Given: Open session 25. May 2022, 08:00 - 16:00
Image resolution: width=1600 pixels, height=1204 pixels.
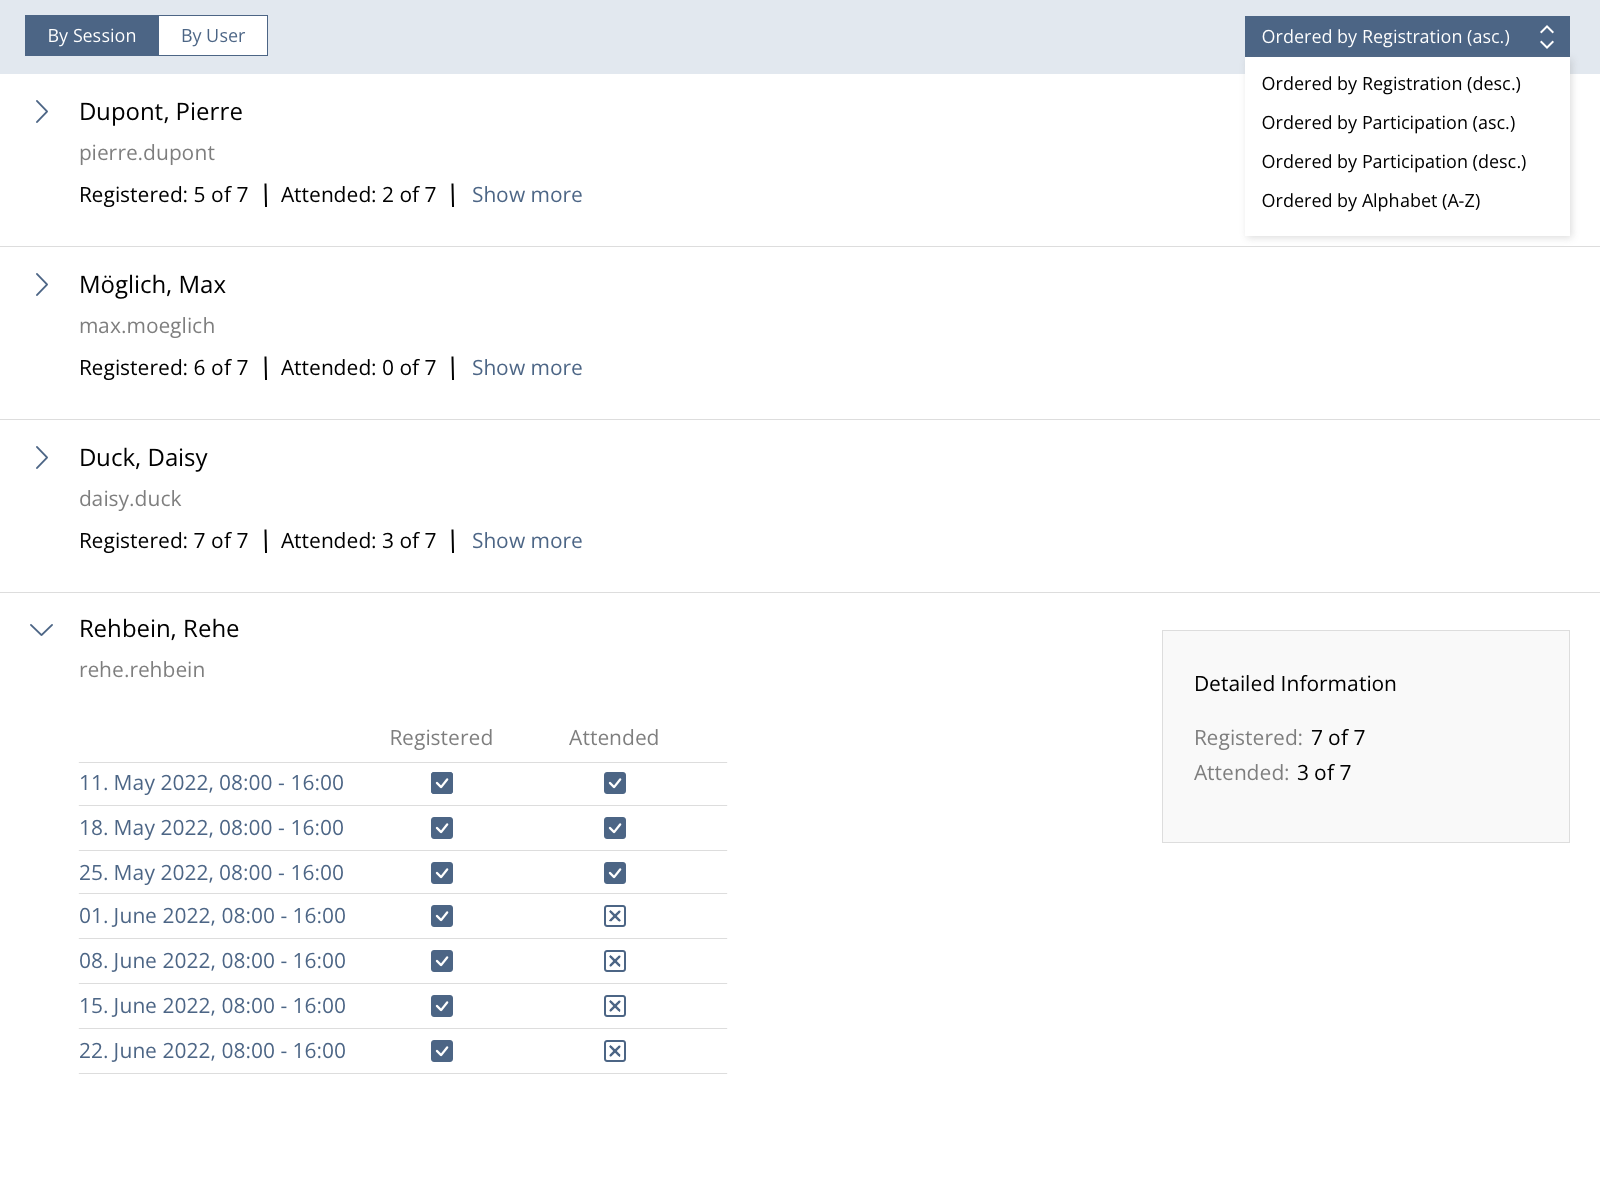Looking at the screenshot, I should pyautogui.click(x=211, y=873).
